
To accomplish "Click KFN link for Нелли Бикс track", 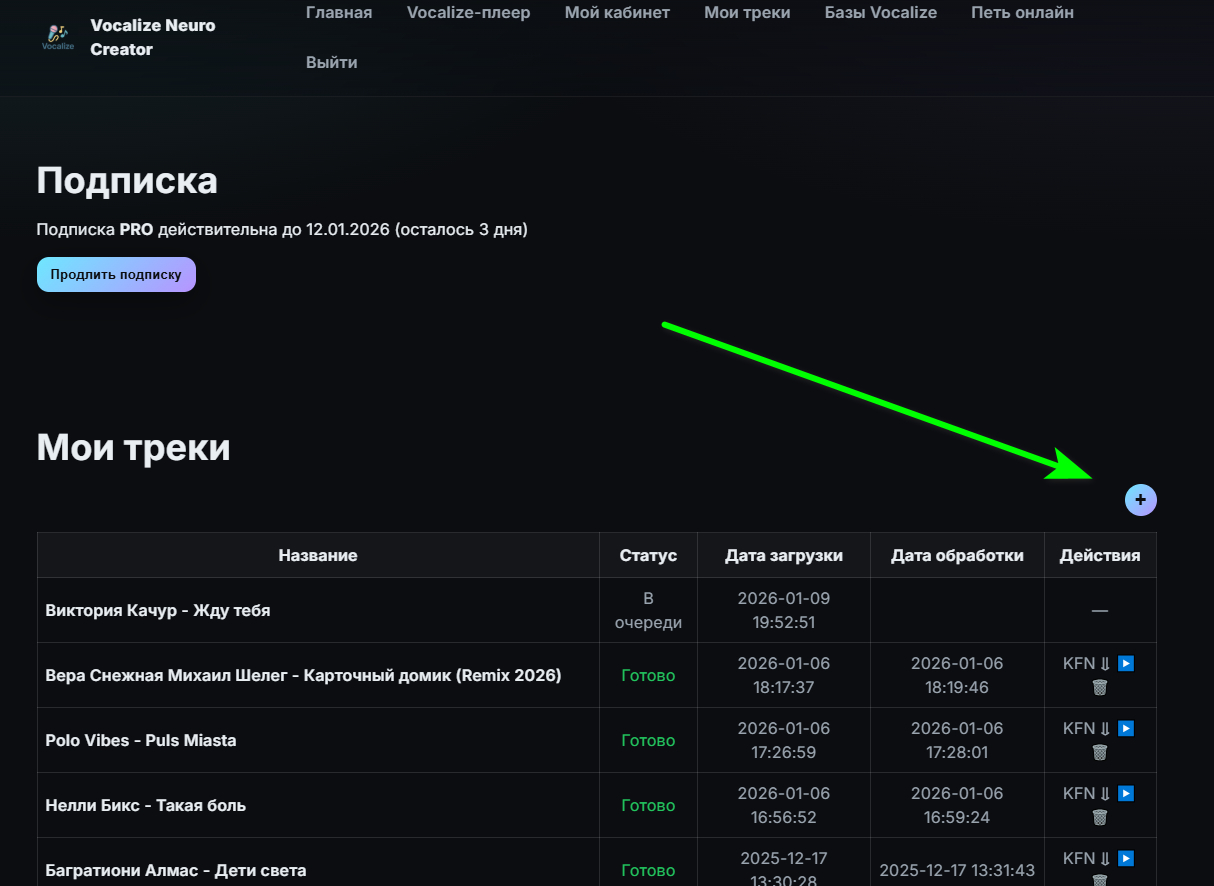I will pos(1078,794).
